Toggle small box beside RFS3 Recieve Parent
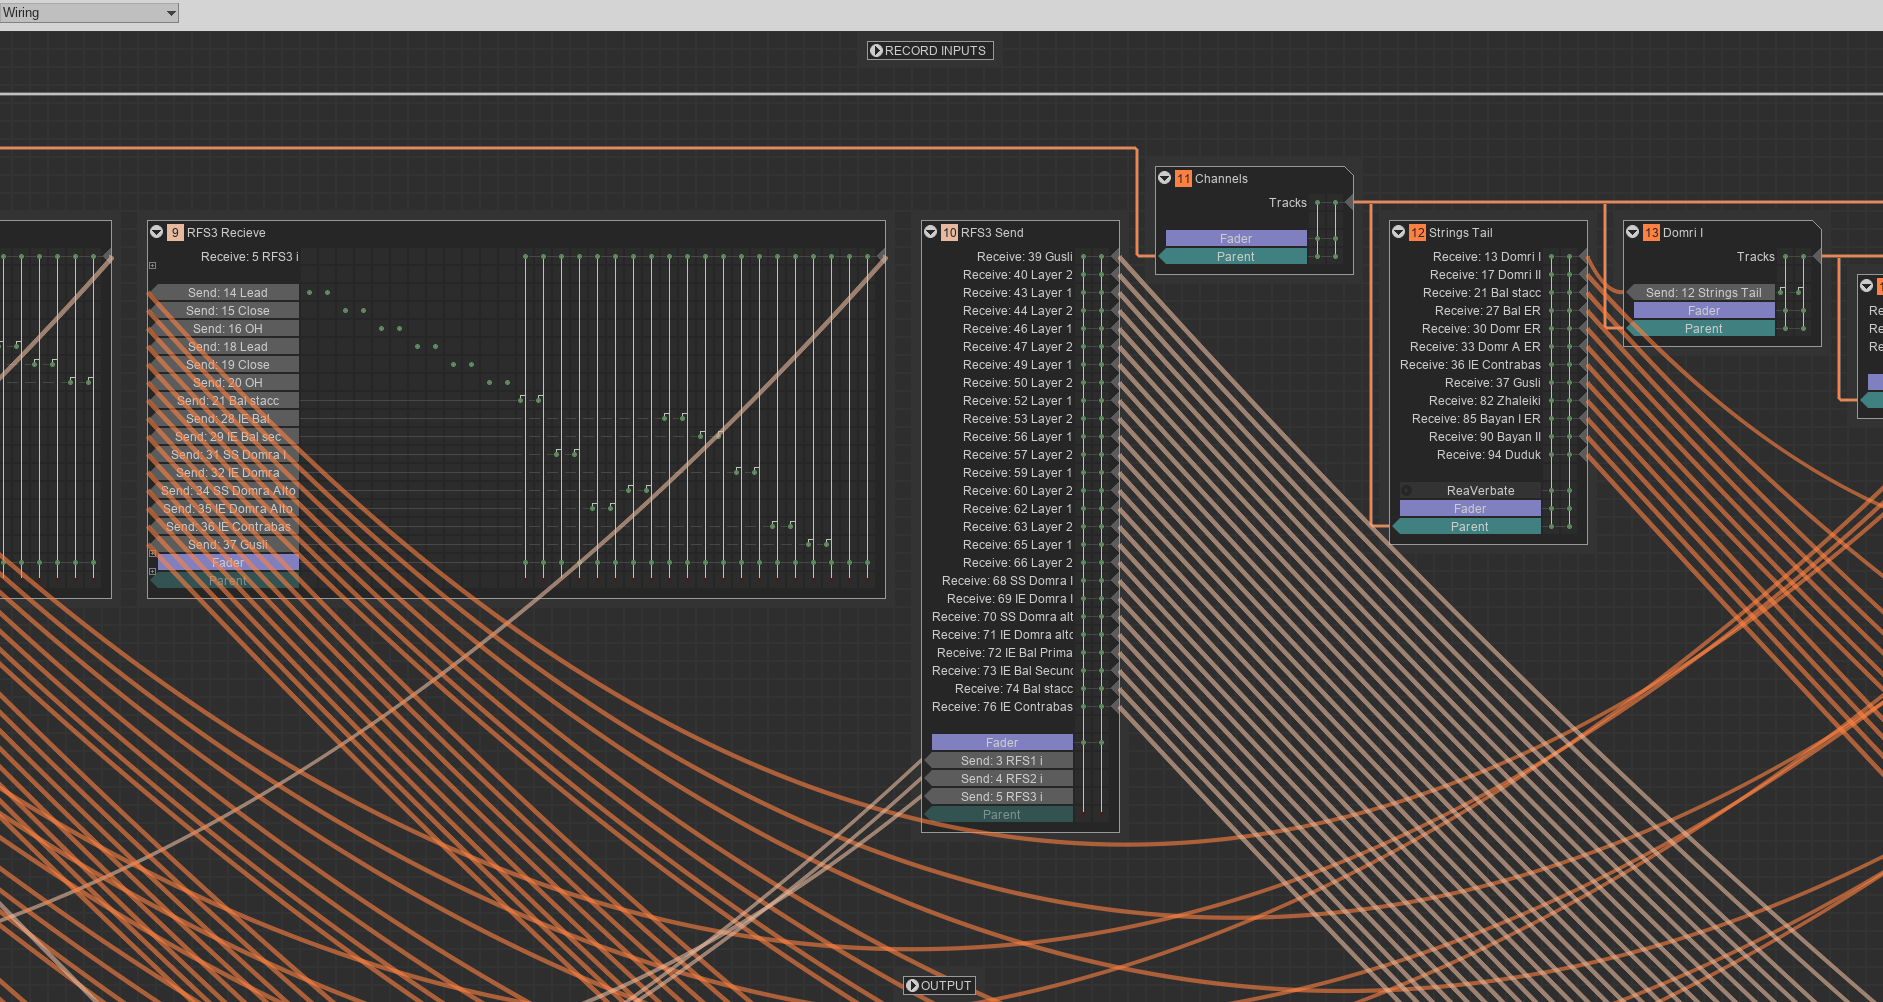This screenshot has width=1883, height=1002. pos(153,572)
